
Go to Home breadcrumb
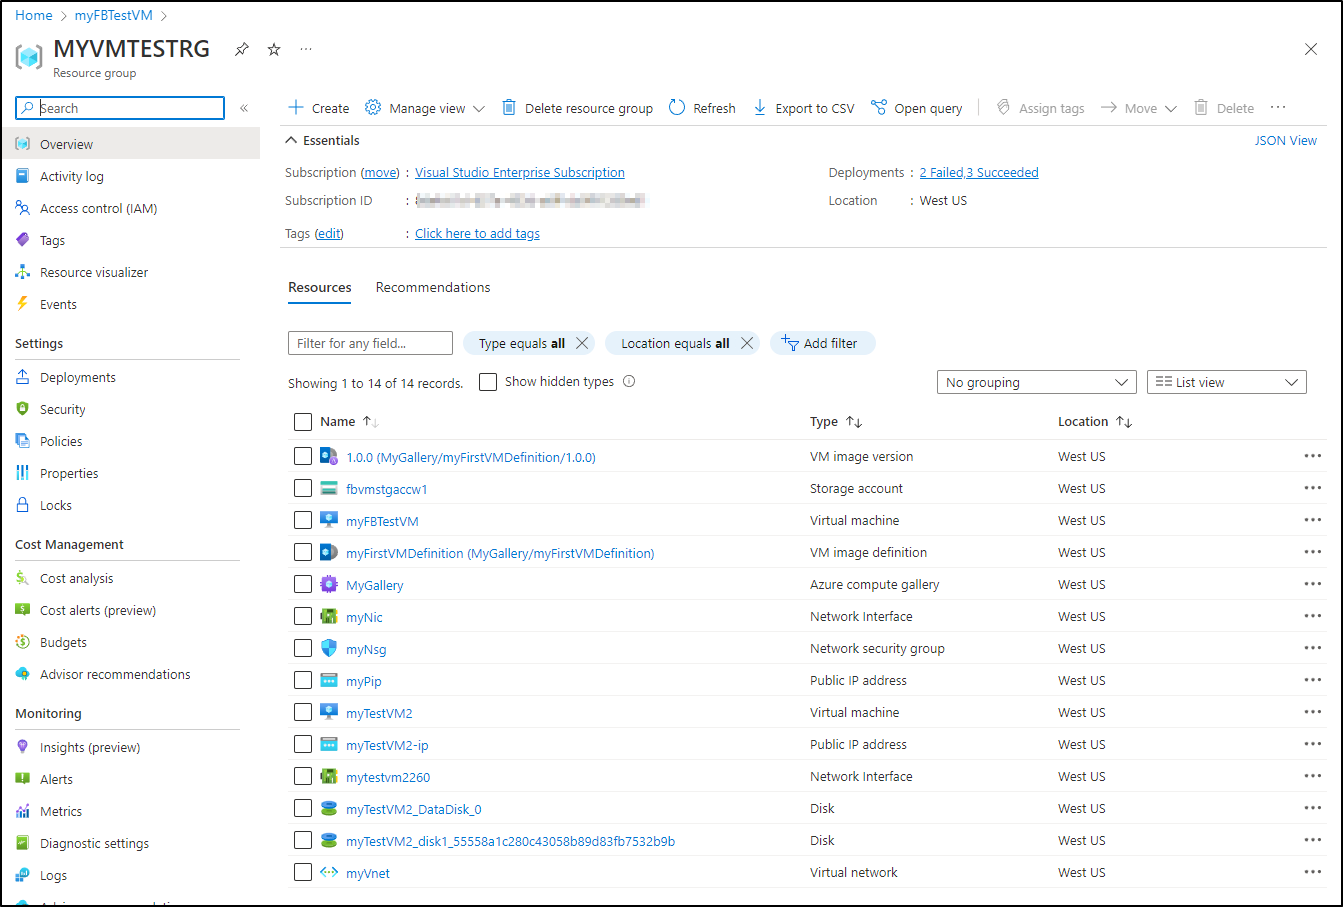[x=34, y=15]
